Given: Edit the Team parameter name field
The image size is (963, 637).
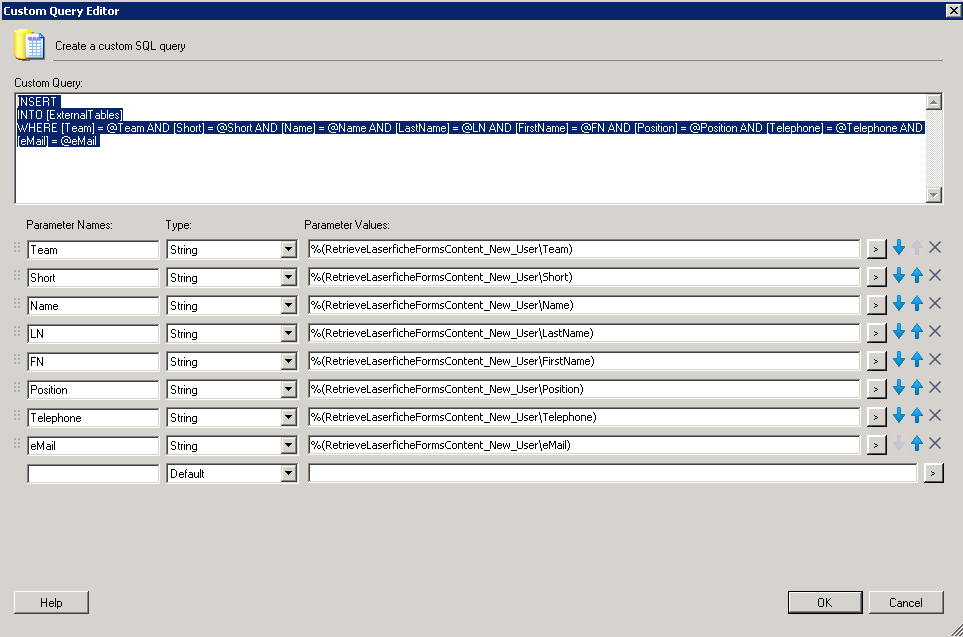Looking at the screenshot, I should [x=93, y=249].
